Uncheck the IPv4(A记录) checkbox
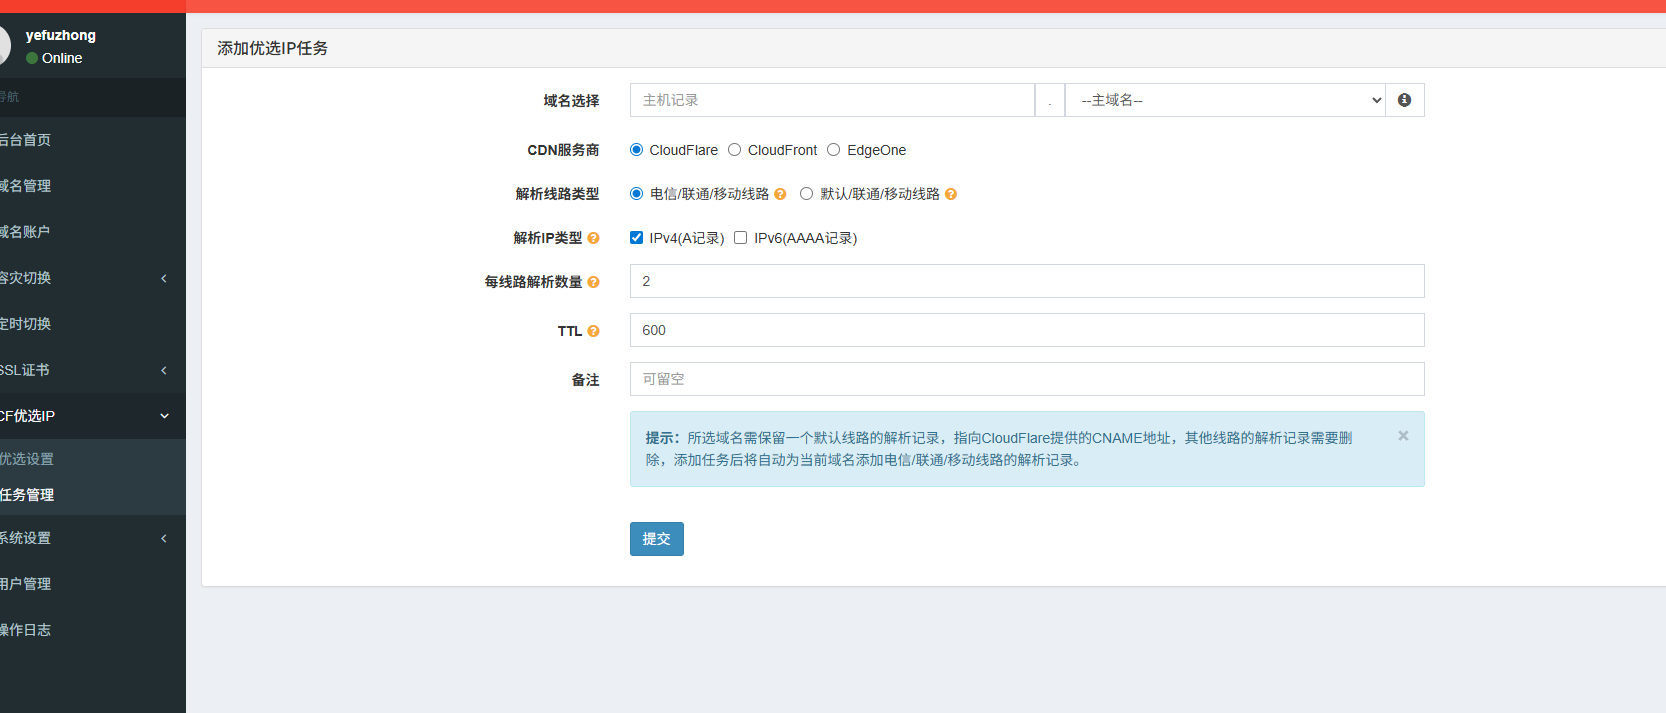1666x713 pixels. point(636,238)
